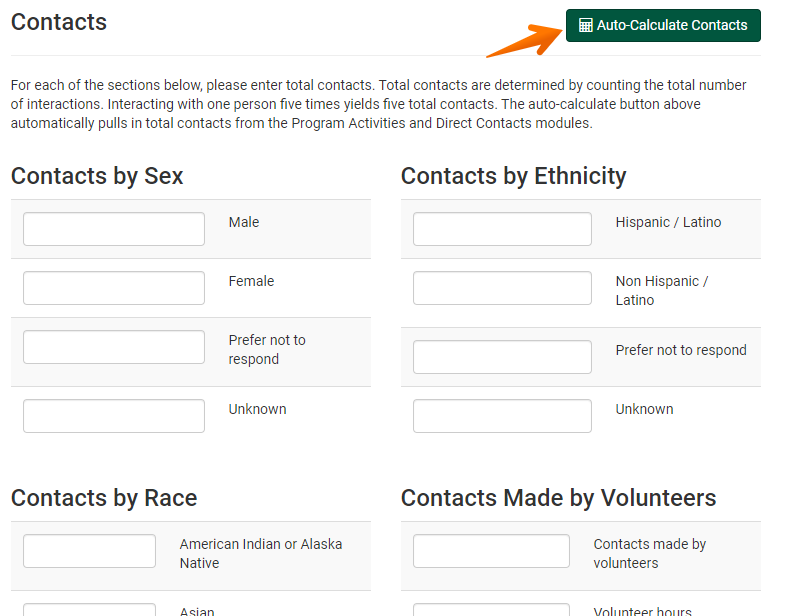Screen dimensions: 792x616
Task: Focus the Male contacts input field
Action: pos(114,229)
